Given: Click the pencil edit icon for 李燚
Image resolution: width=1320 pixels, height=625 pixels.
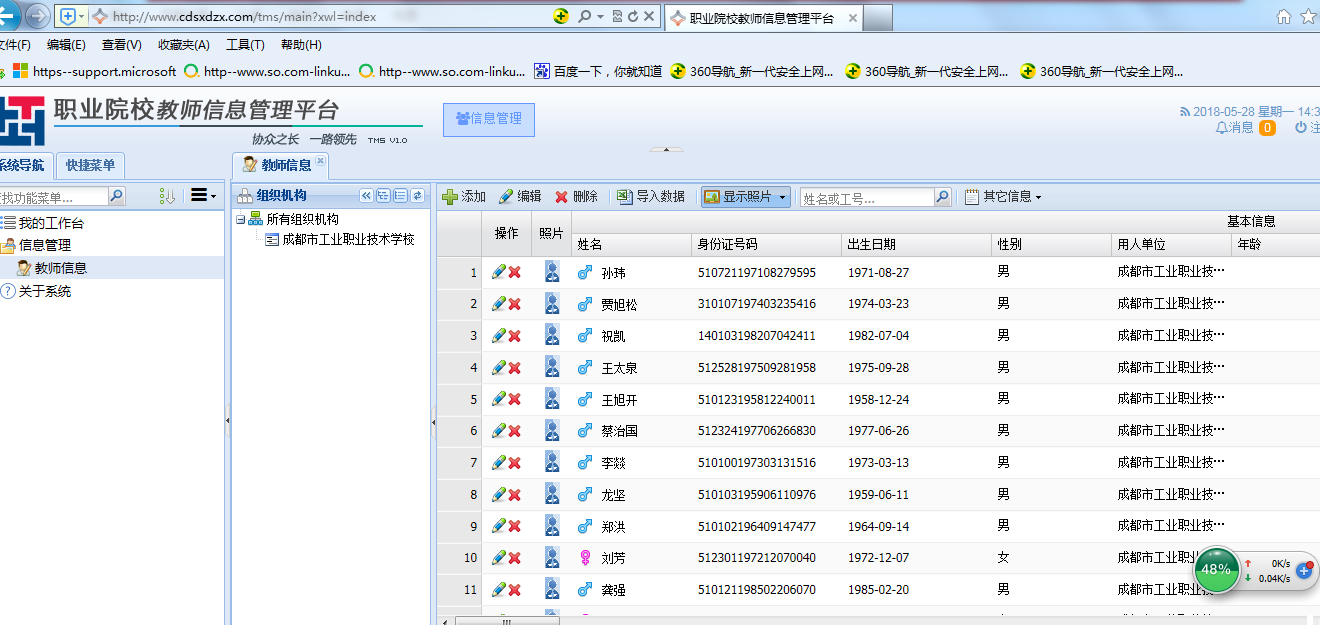Looking at the screenshot, I should pos(498,462).
